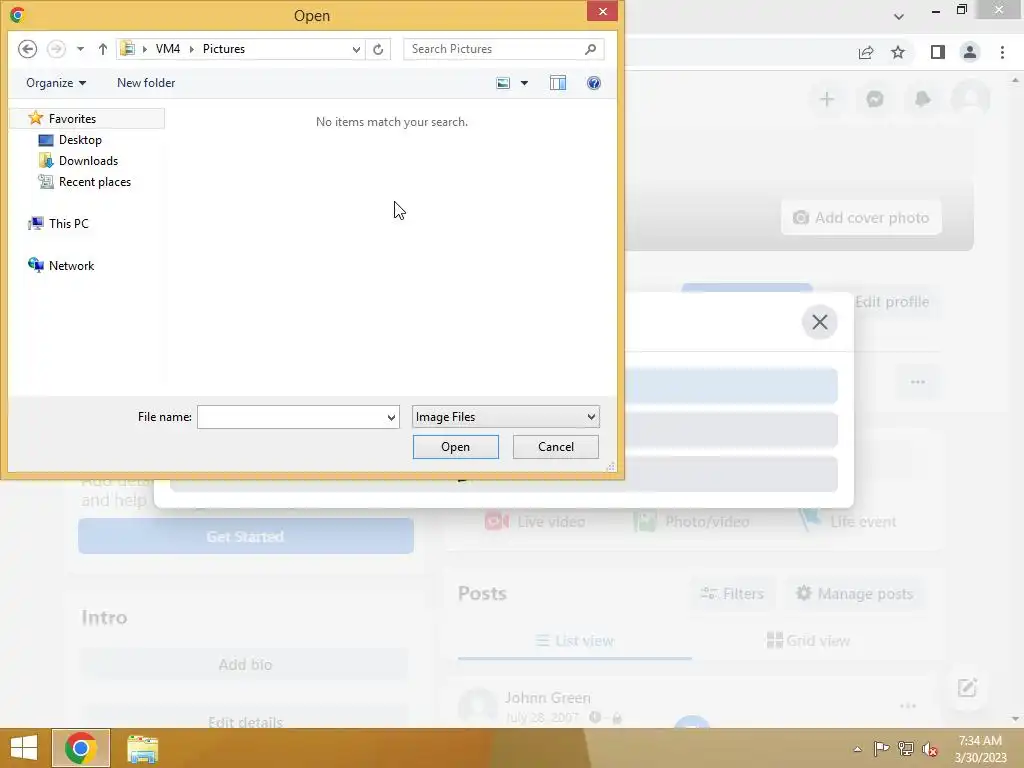
Task: Click the Get Started button
Action: pyautogui.click(x=246, y=536)
